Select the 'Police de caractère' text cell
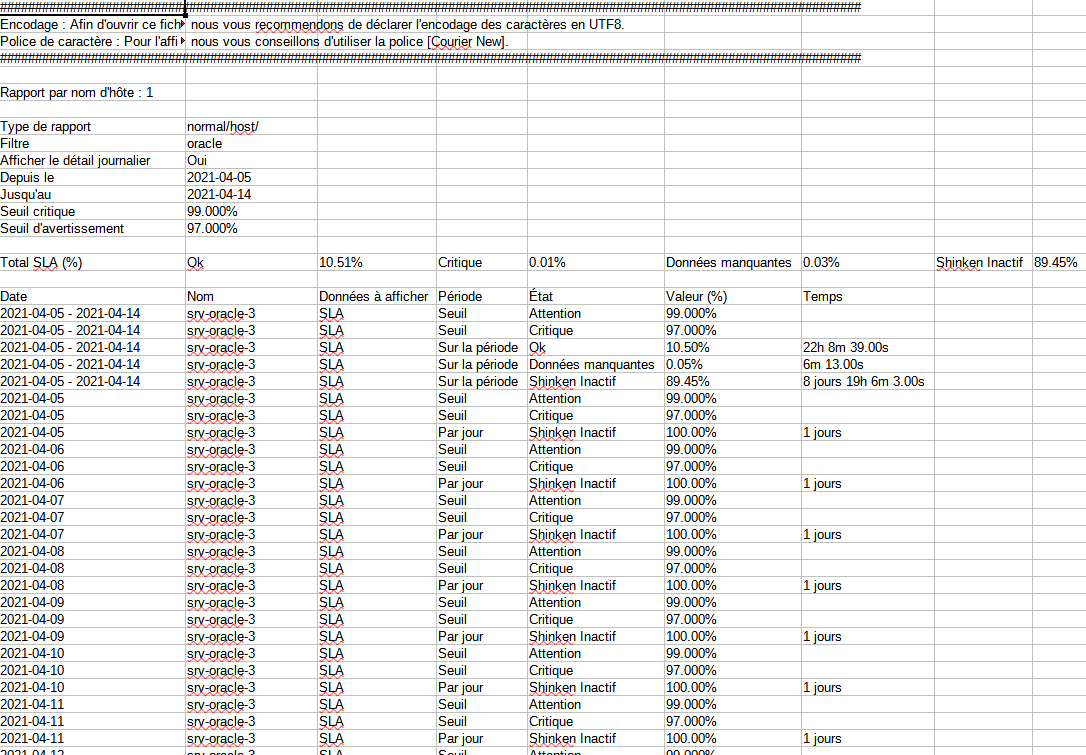Screen dimensions: 1086x755 click(x=92, y=42)
